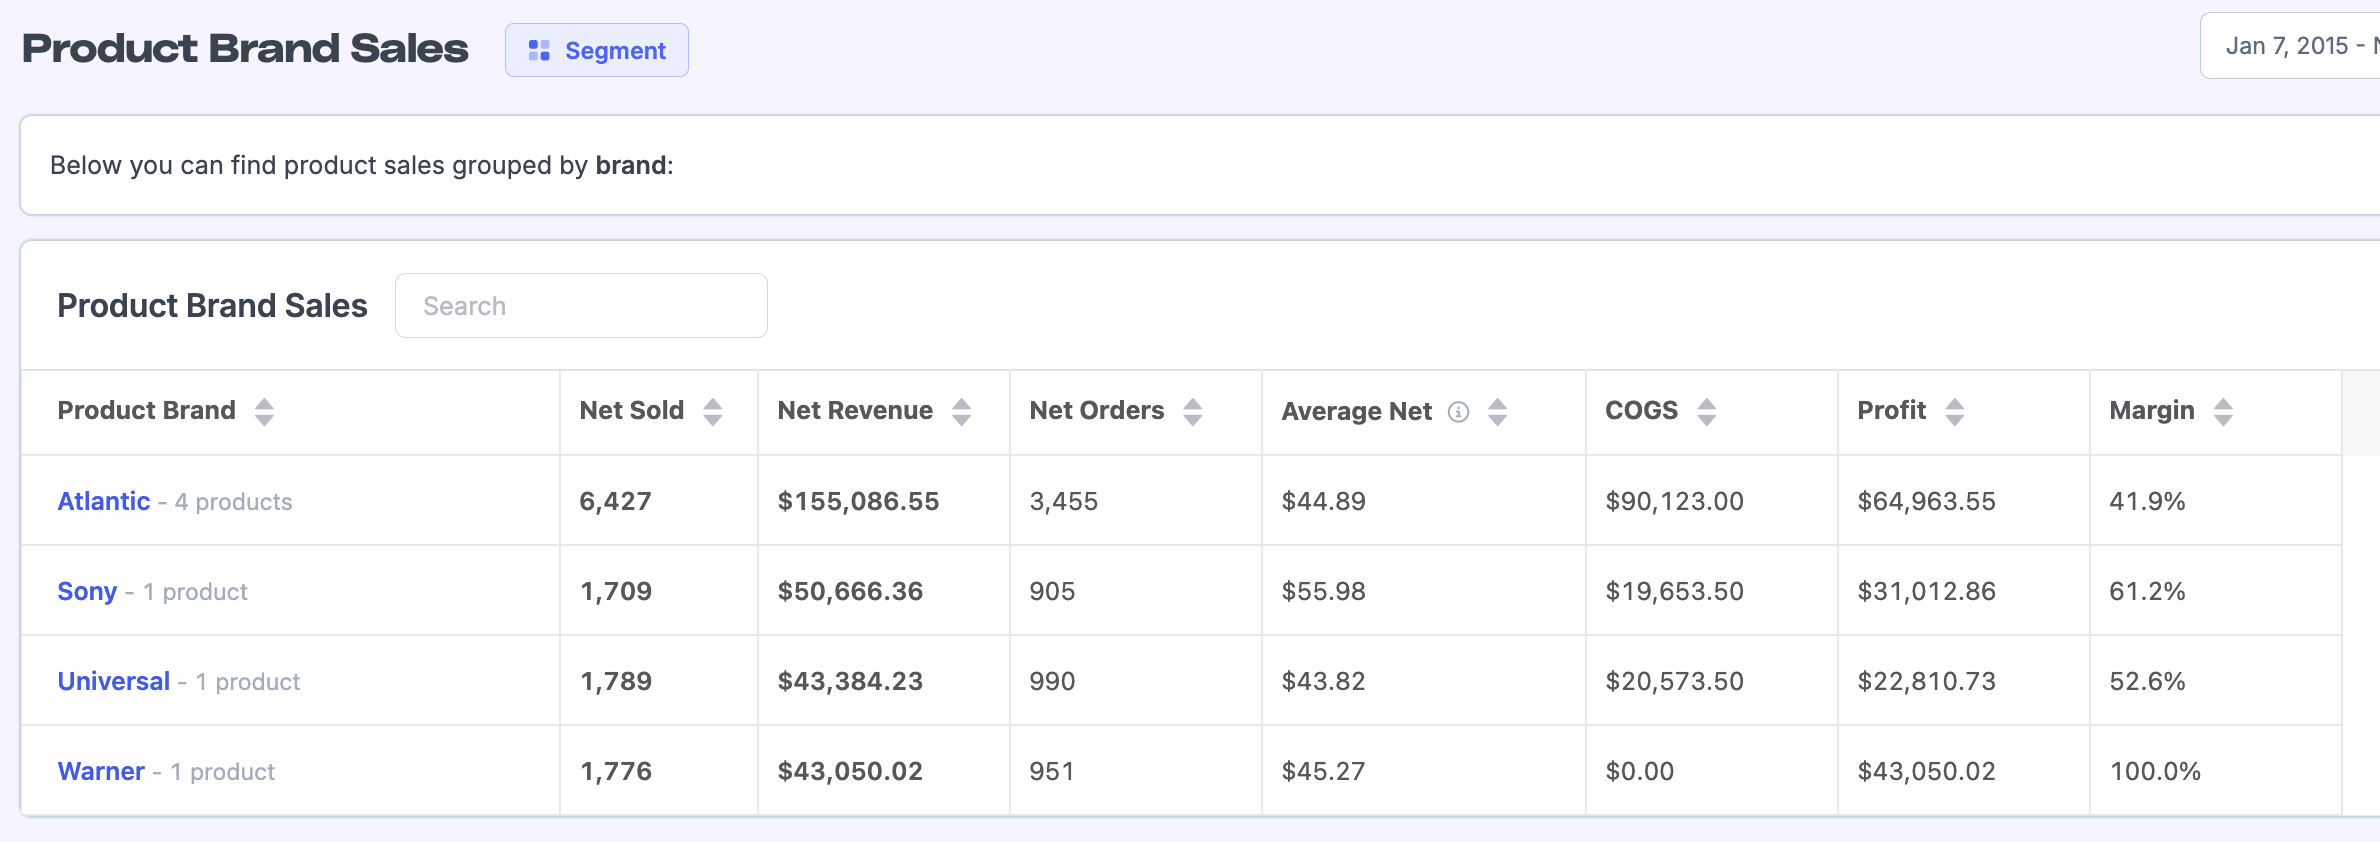The image size is (2380, 842).
Task: Click the Profit column header label
Action: point(1891,411)
